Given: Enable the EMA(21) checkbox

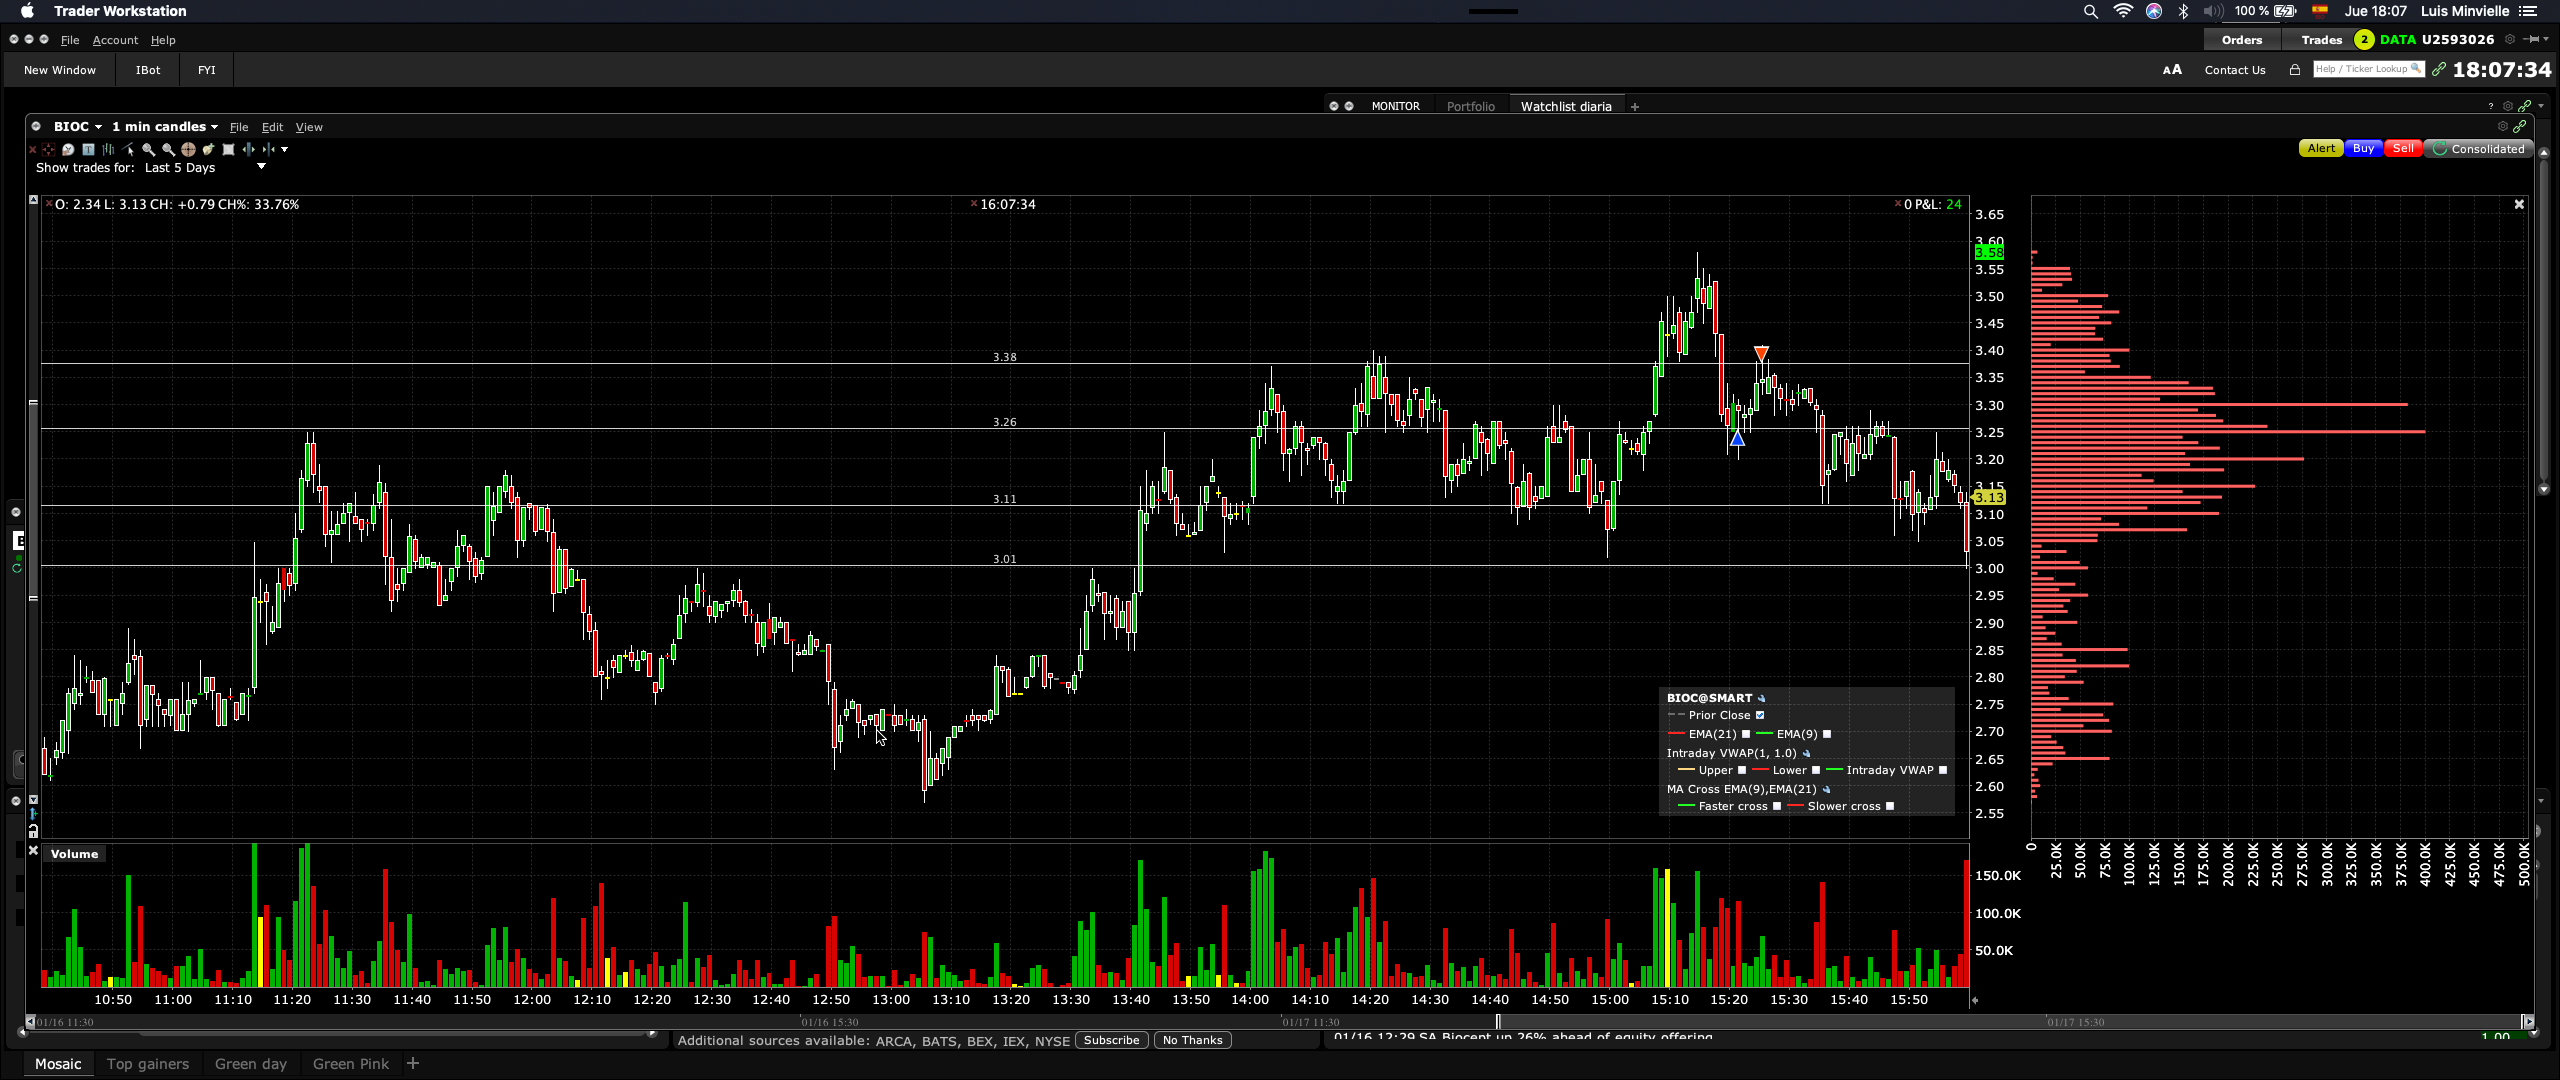Looking at the screenshot, I should [1746, 735].
